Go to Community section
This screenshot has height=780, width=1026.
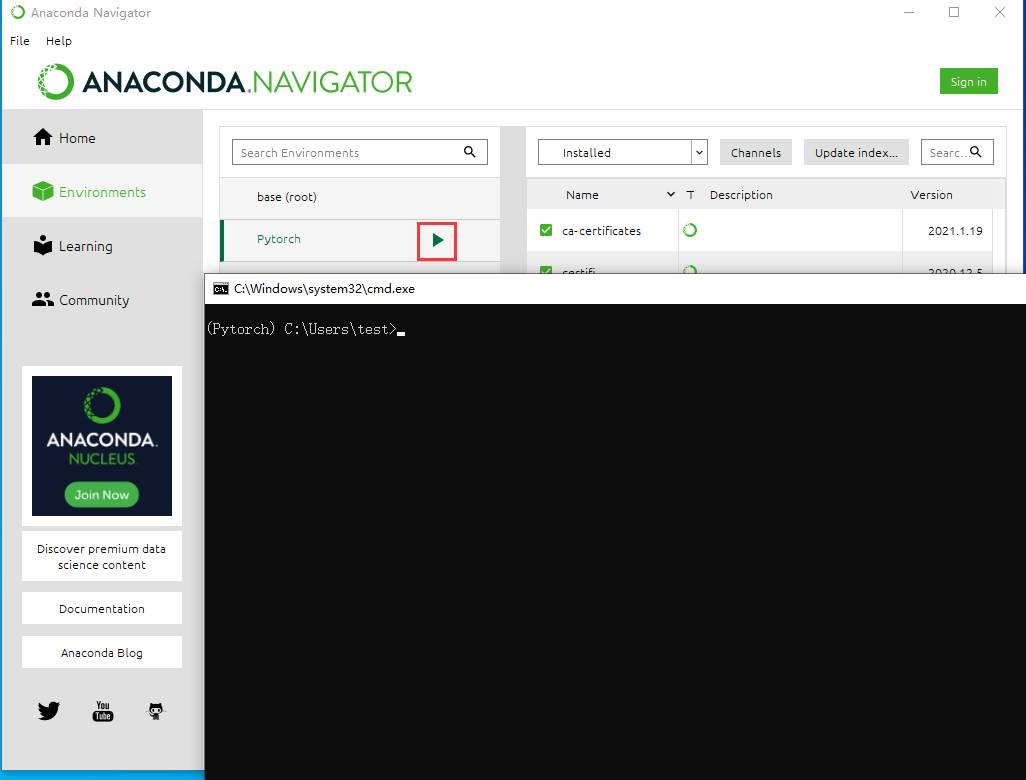click(x=102, y=300)
